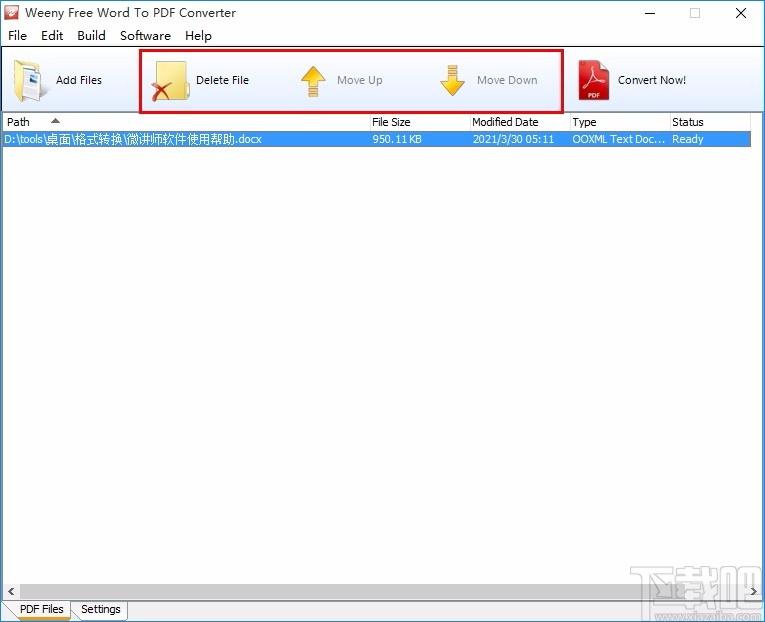Click the Delete File folder icon

[170, 81]
